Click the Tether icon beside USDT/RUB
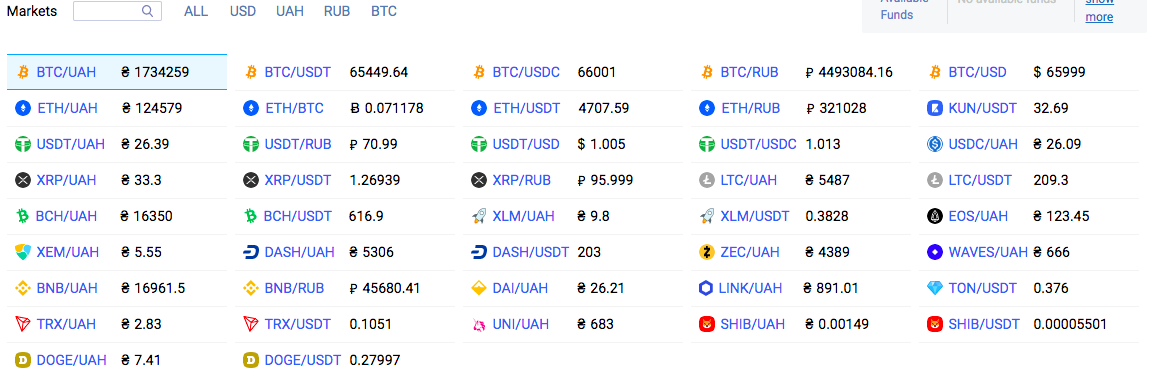Viewport: 1157px width, 378px height. (251, 145)
